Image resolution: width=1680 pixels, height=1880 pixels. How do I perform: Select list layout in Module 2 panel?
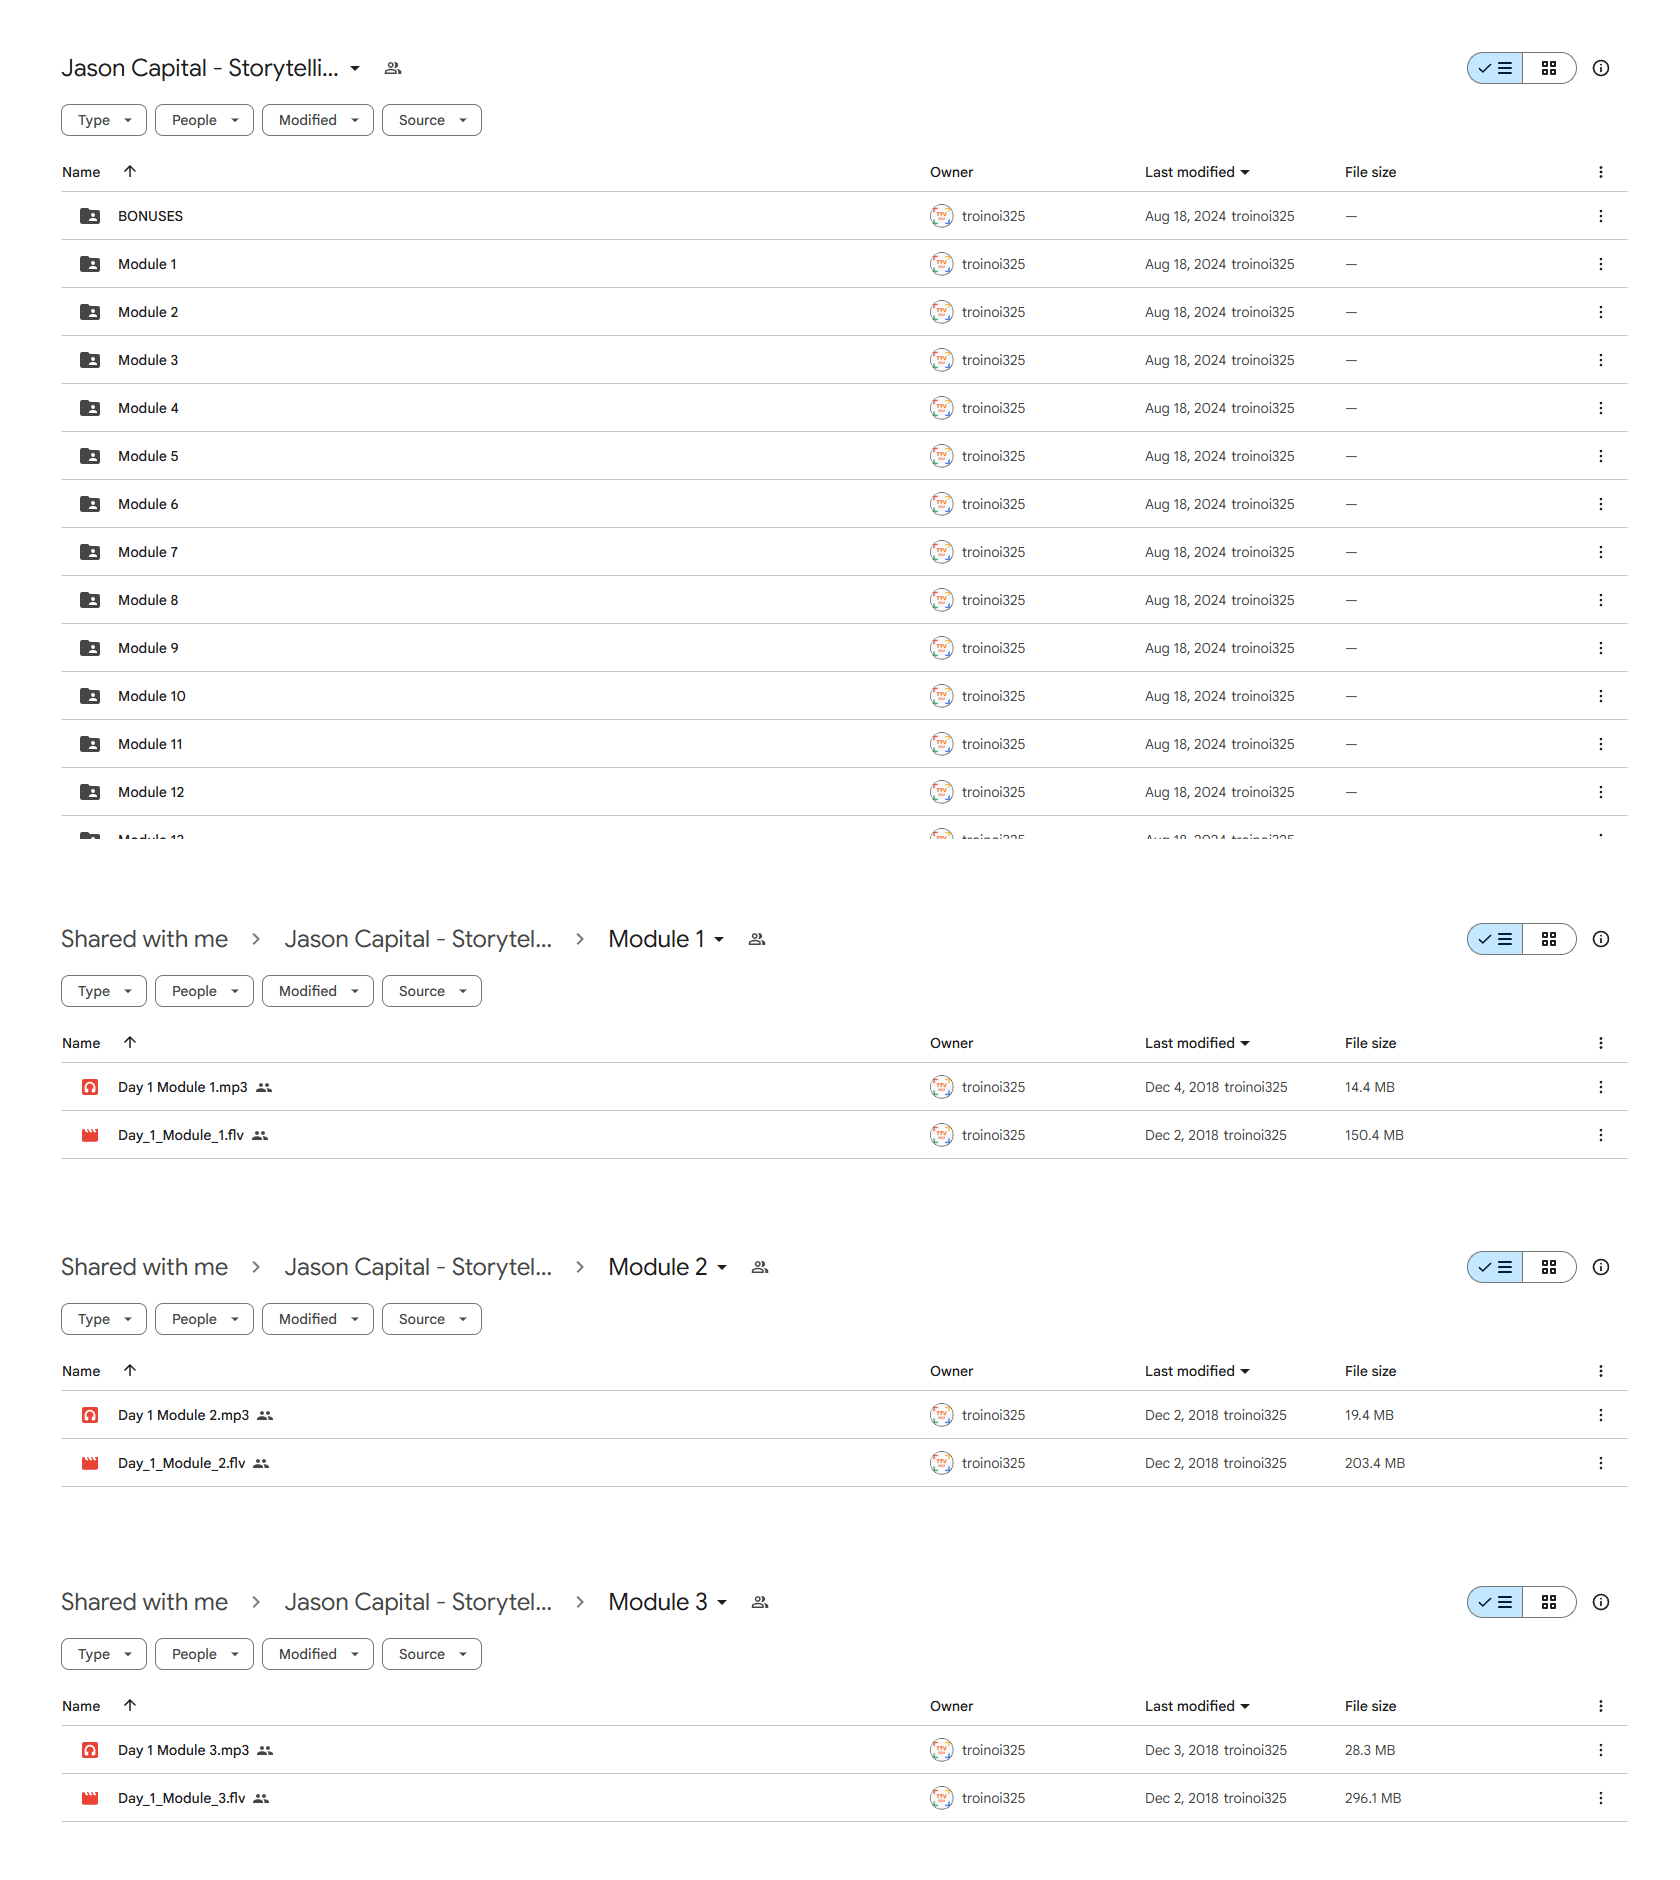coord(1495,1267)
